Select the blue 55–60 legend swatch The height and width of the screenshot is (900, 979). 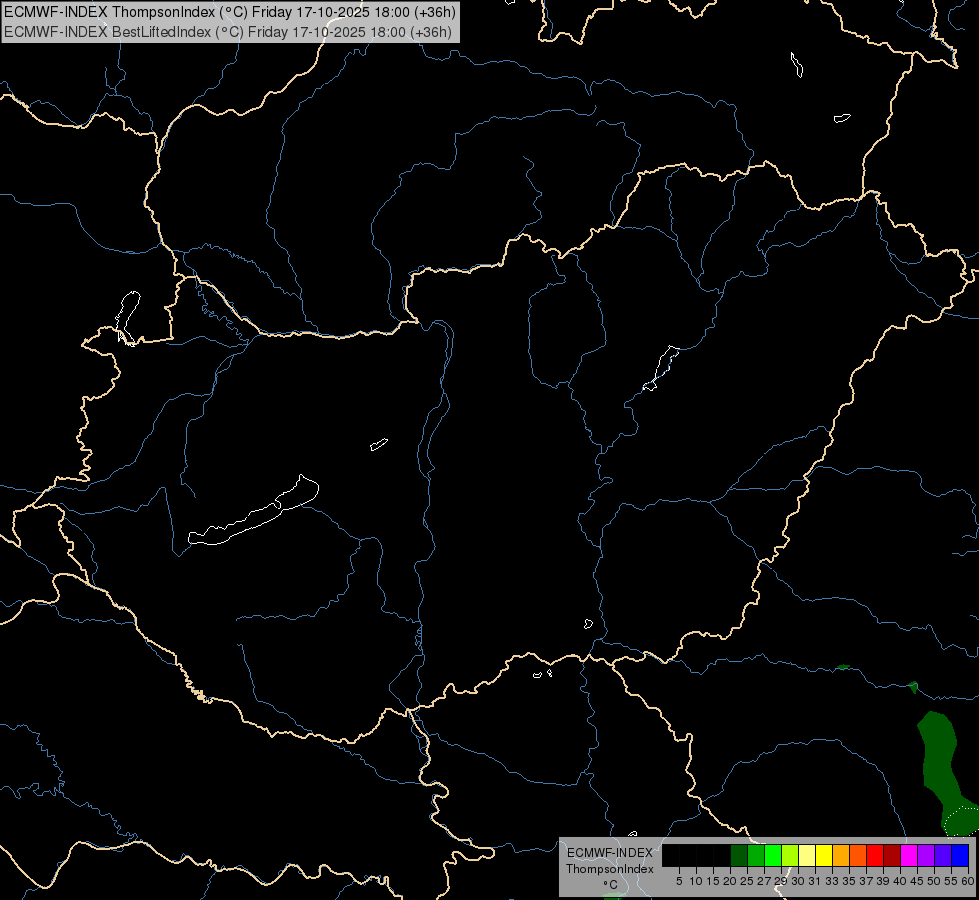[x=960, y=855]
